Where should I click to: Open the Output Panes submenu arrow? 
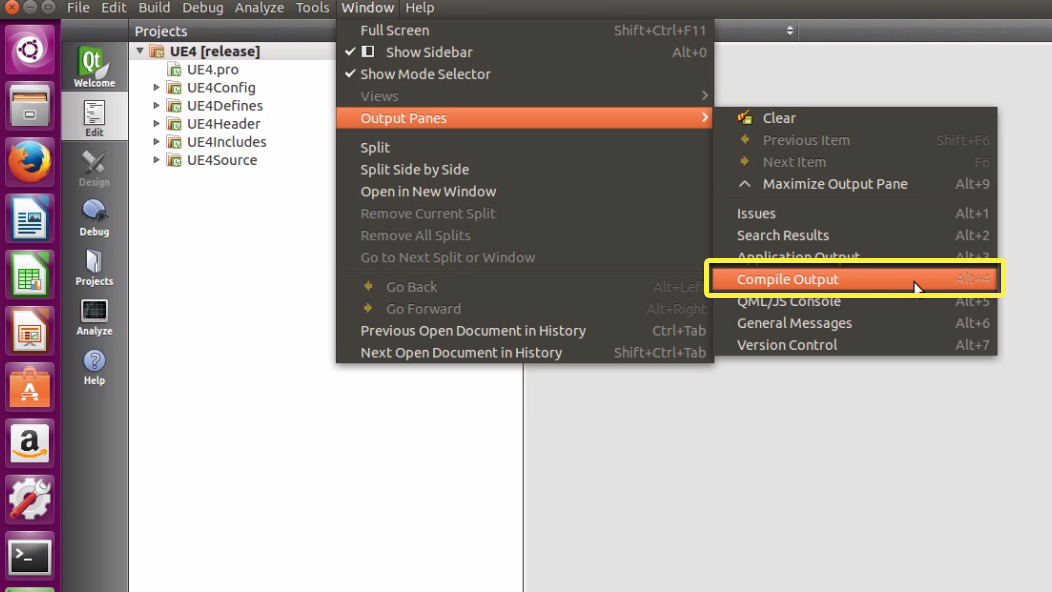click(x=704, y=117)
